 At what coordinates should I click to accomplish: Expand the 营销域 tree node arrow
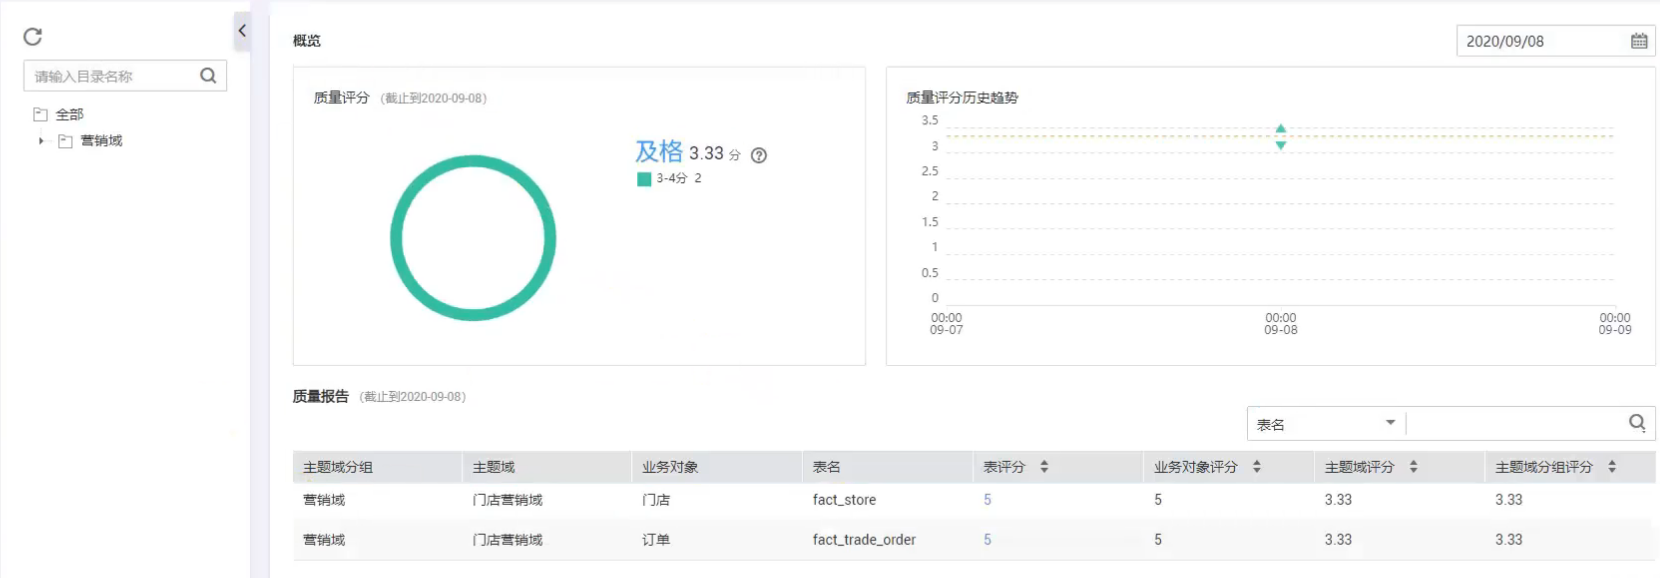tap(41, 141)
